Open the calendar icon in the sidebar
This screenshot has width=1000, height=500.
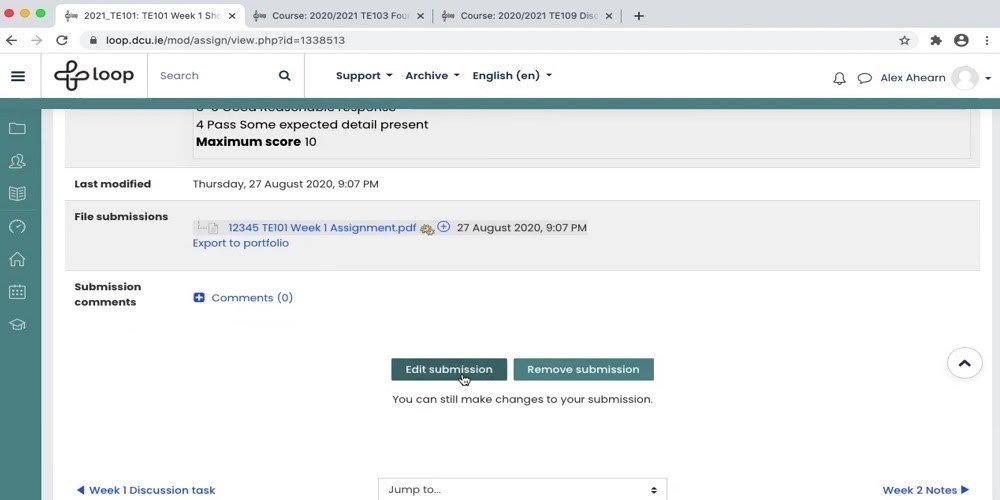17,292
